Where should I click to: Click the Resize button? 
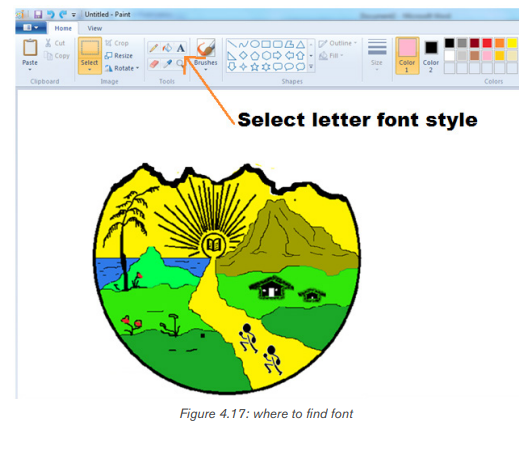tap(119, 56)
